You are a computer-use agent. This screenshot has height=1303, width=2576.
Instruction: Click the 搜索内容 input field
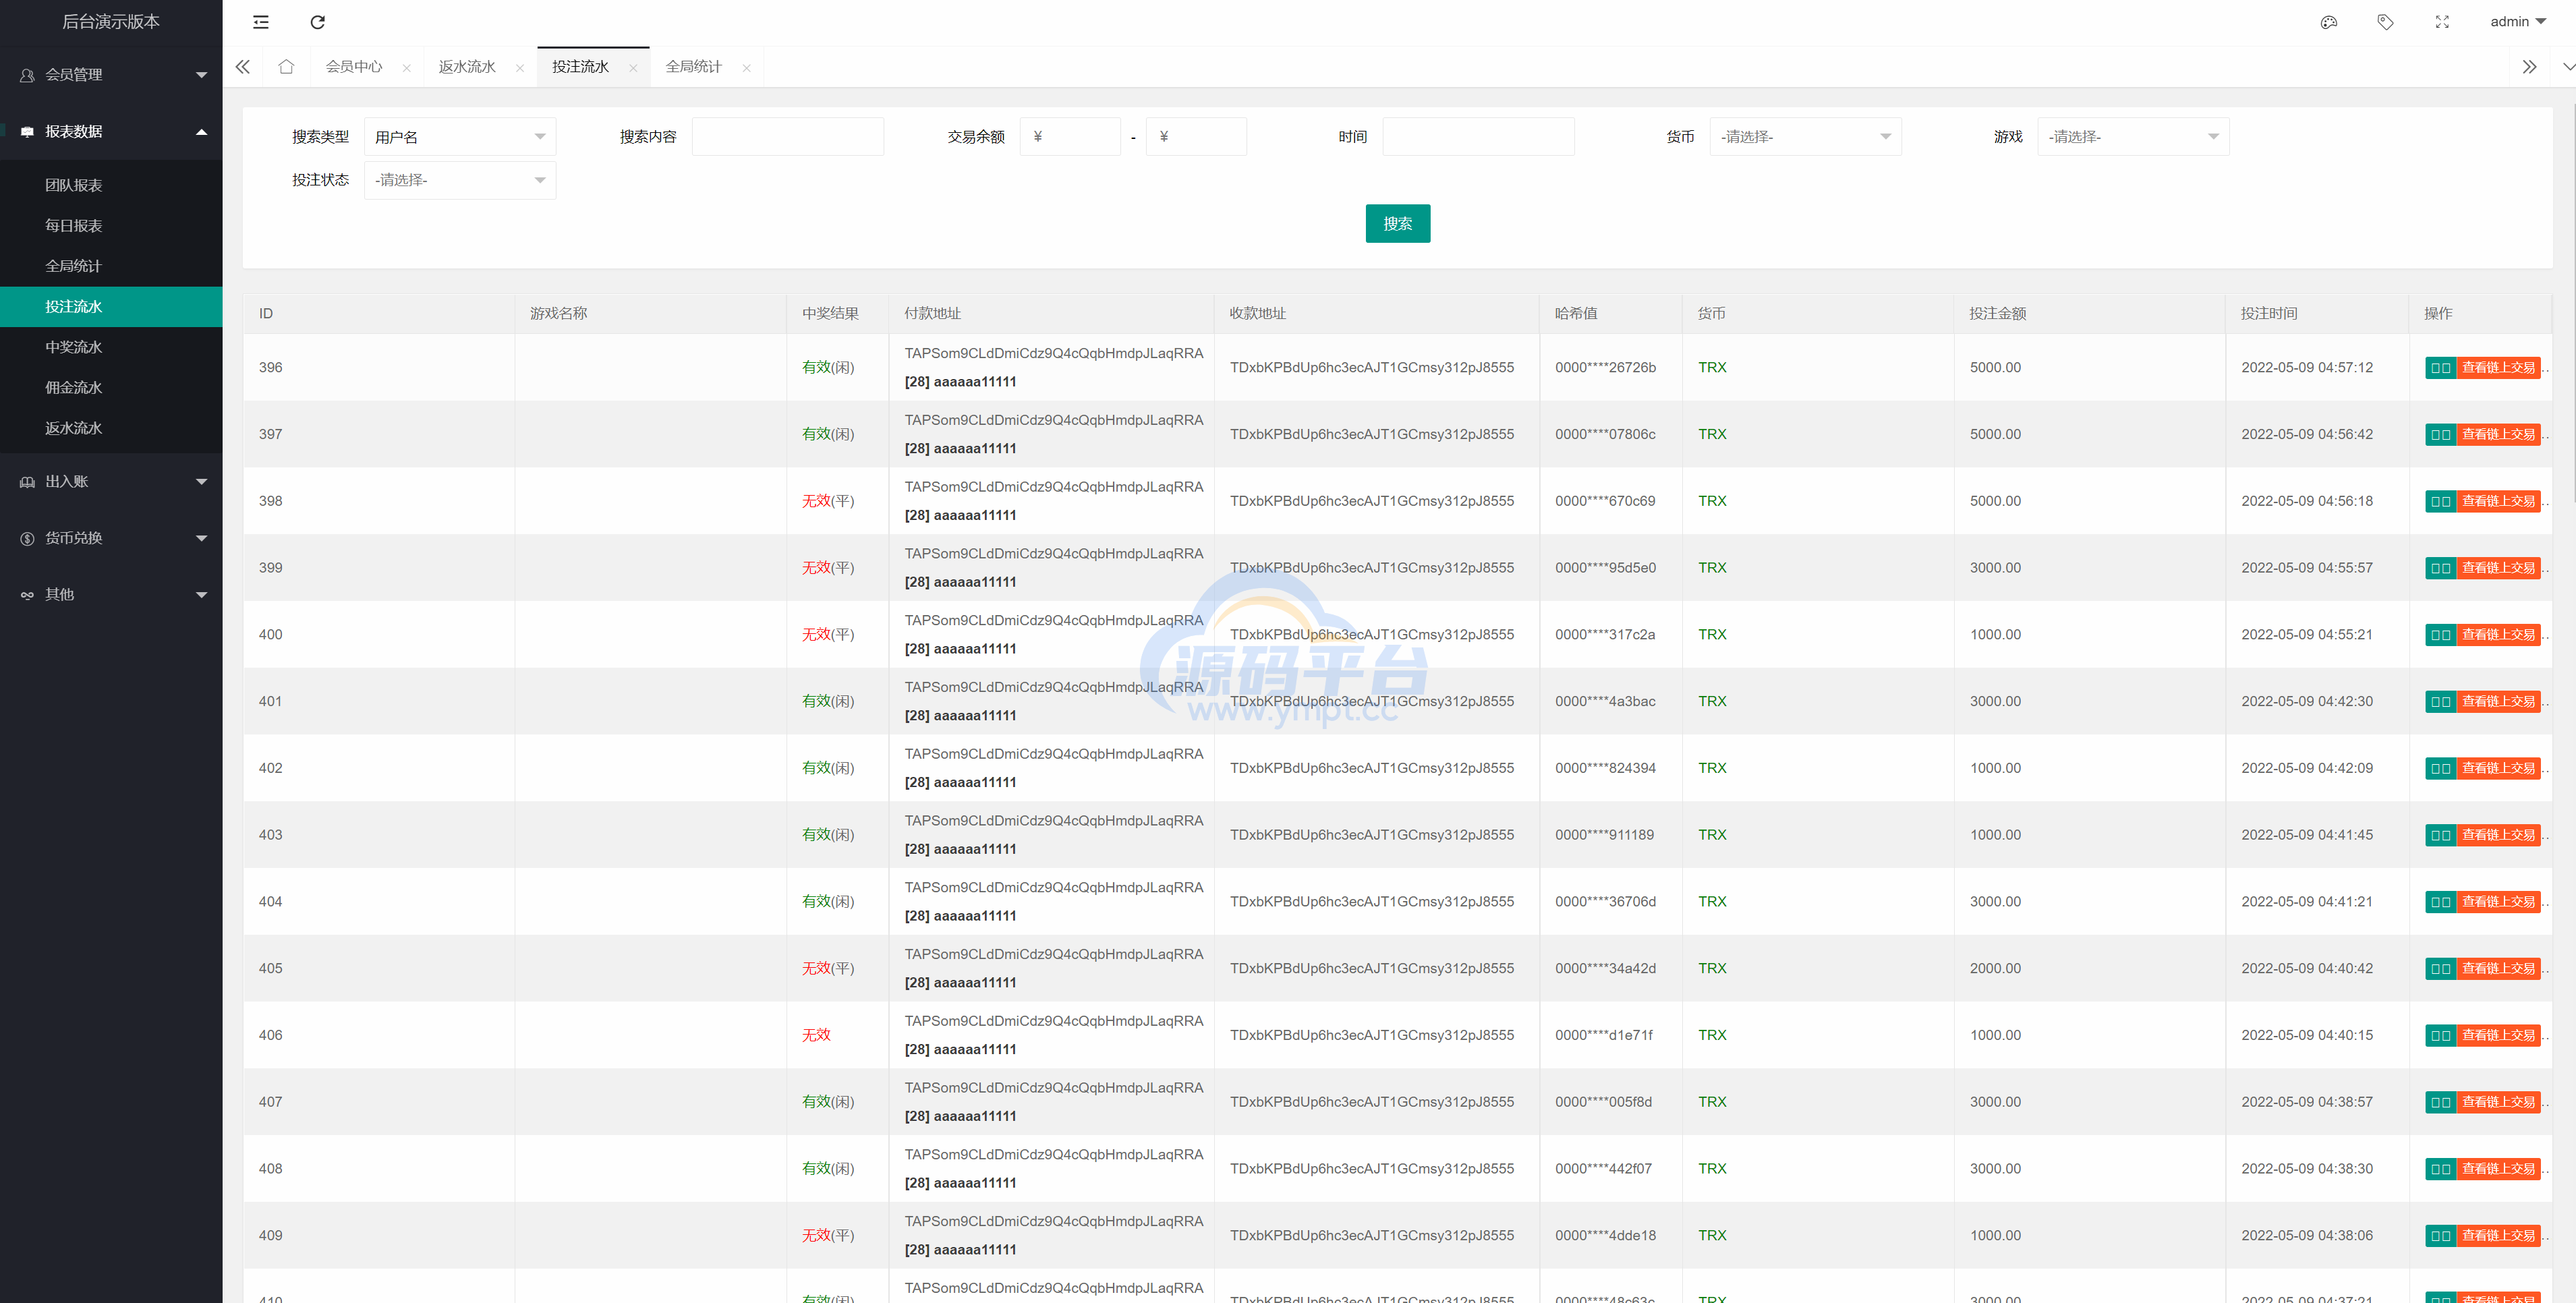tap(787, 137)
